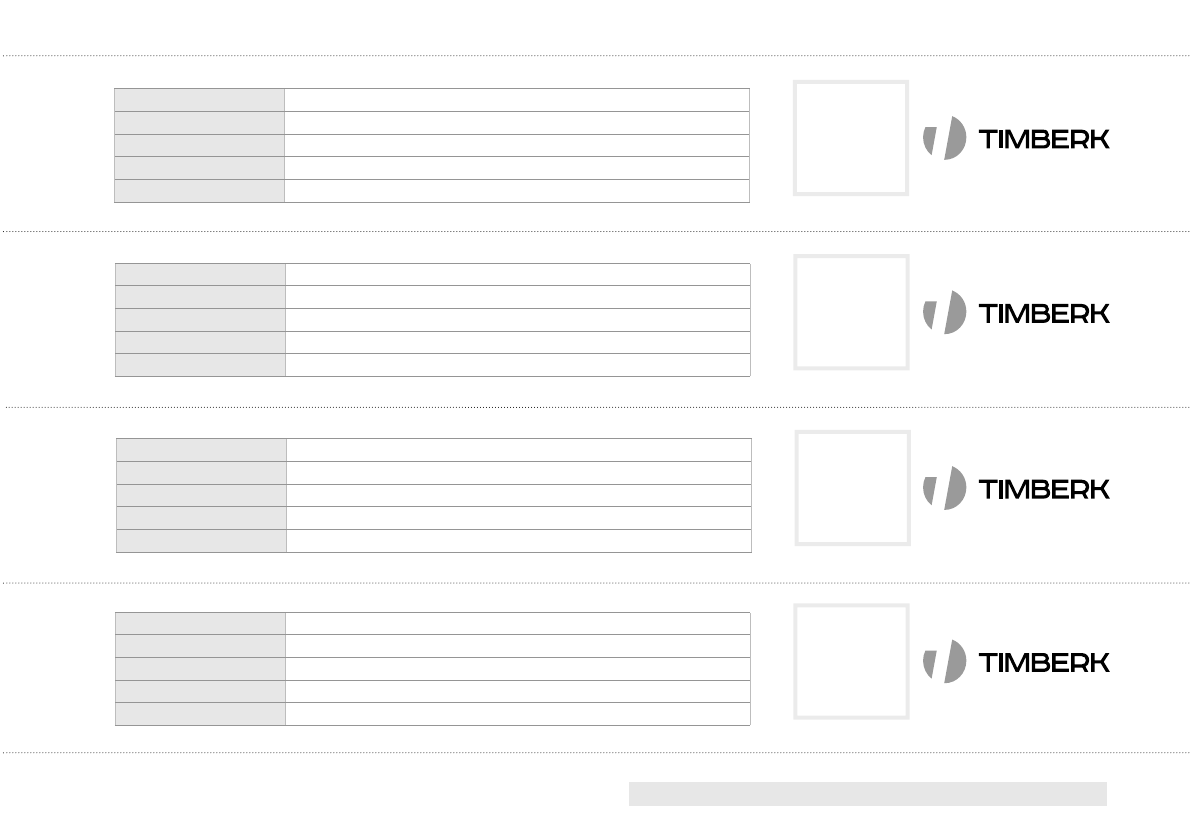This screenshot has width=1191, height=839.
Task: Click the top gray label cell of the first table
Action: (199, 99)
